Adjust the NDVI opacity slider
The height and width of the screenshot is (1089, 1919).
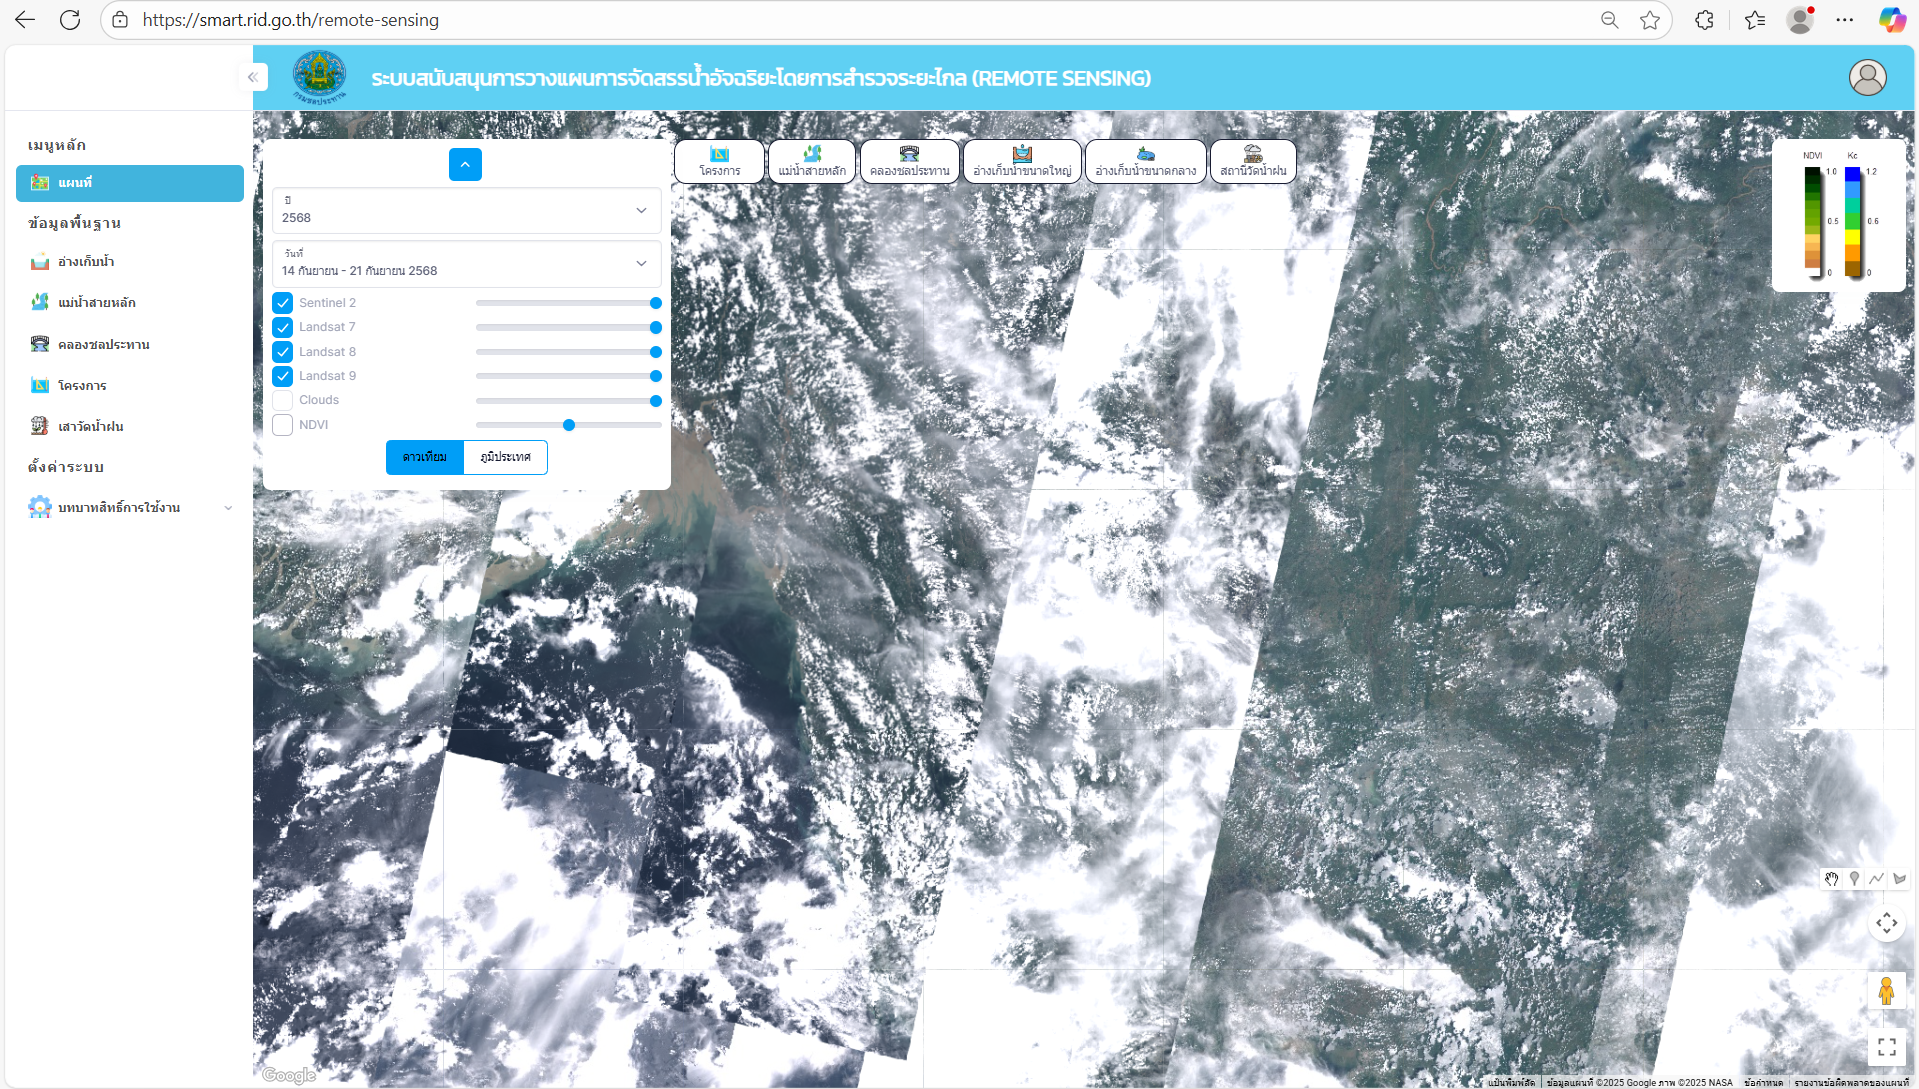569,425
